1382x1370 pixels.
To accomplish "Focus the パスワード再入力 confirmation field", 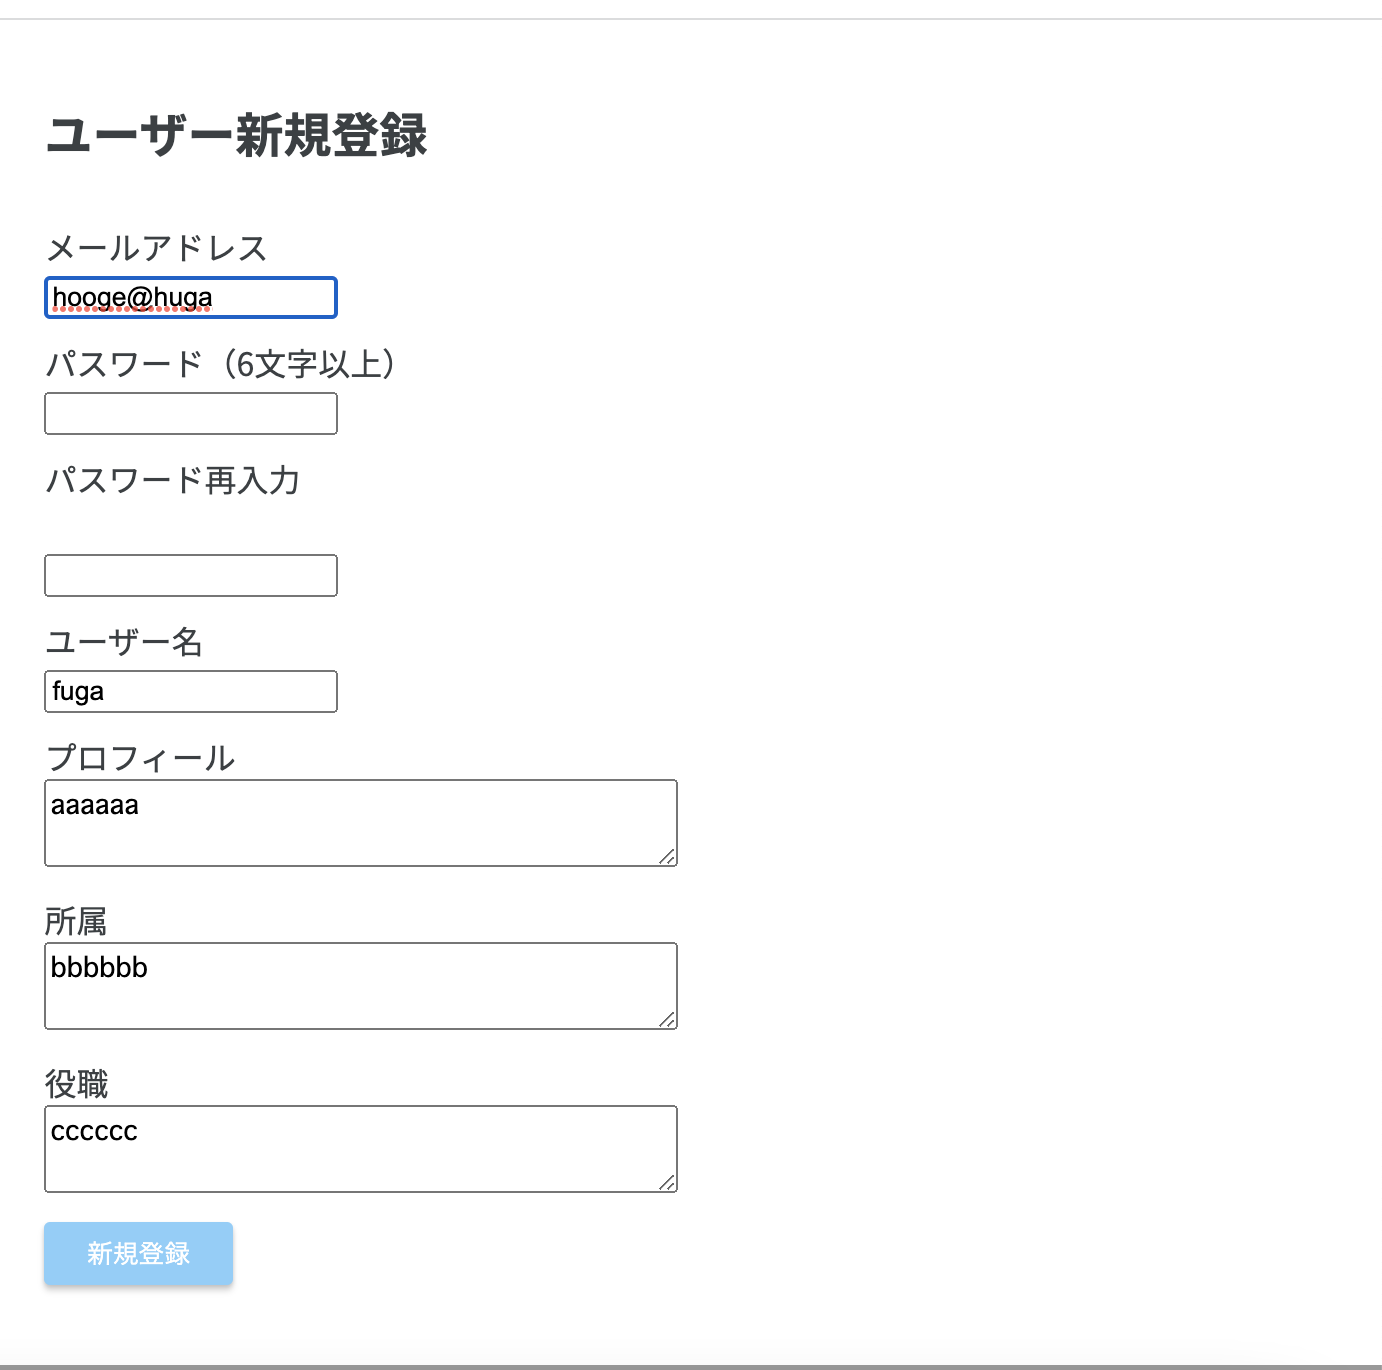I will 190,575.
